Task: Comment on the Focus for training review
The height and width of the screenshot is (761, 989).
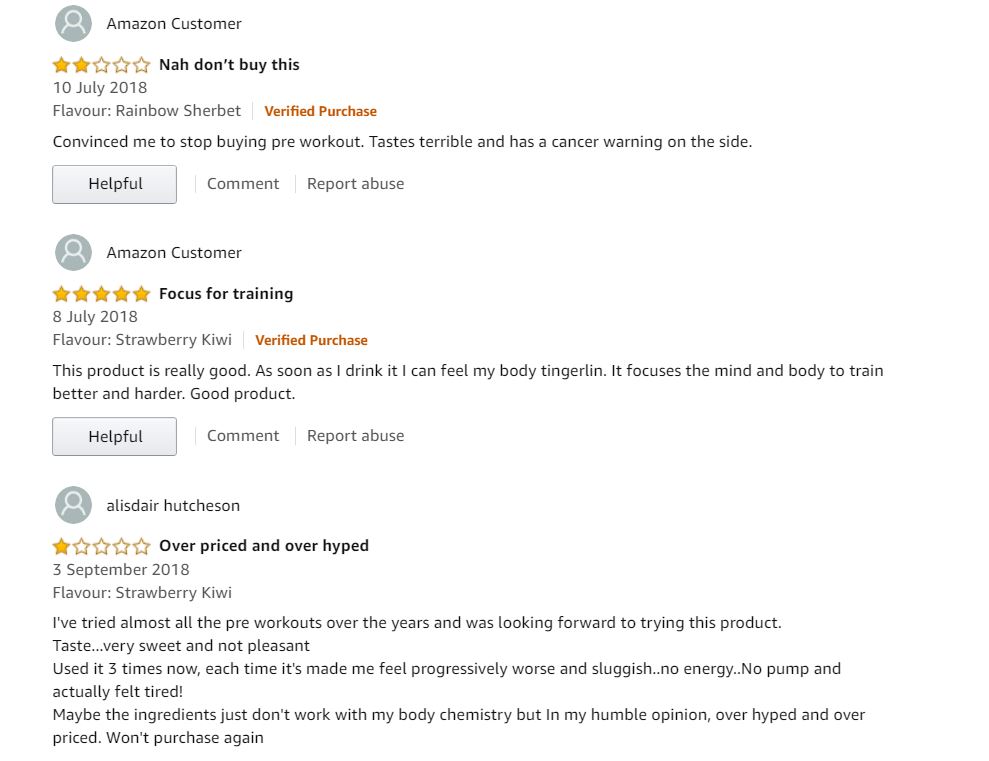Action: click(x=243, y=436)
